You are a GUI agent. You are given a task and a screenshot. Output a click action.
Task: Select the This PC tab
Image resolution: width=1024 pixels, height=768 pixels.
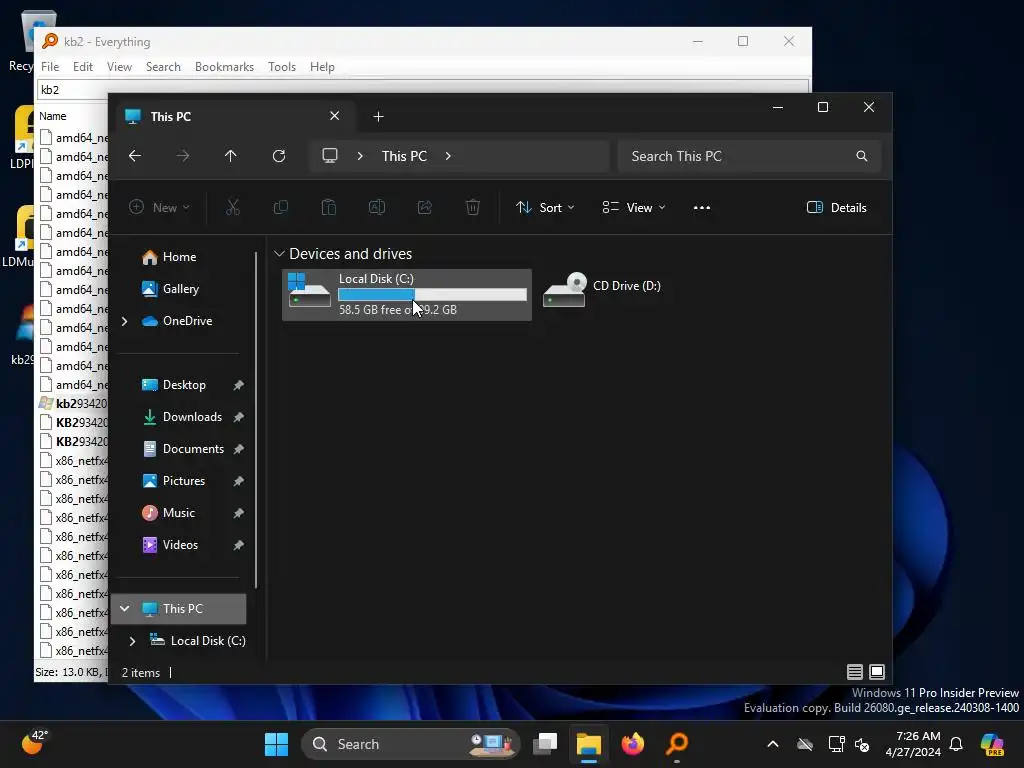click(x=235, y=116)
